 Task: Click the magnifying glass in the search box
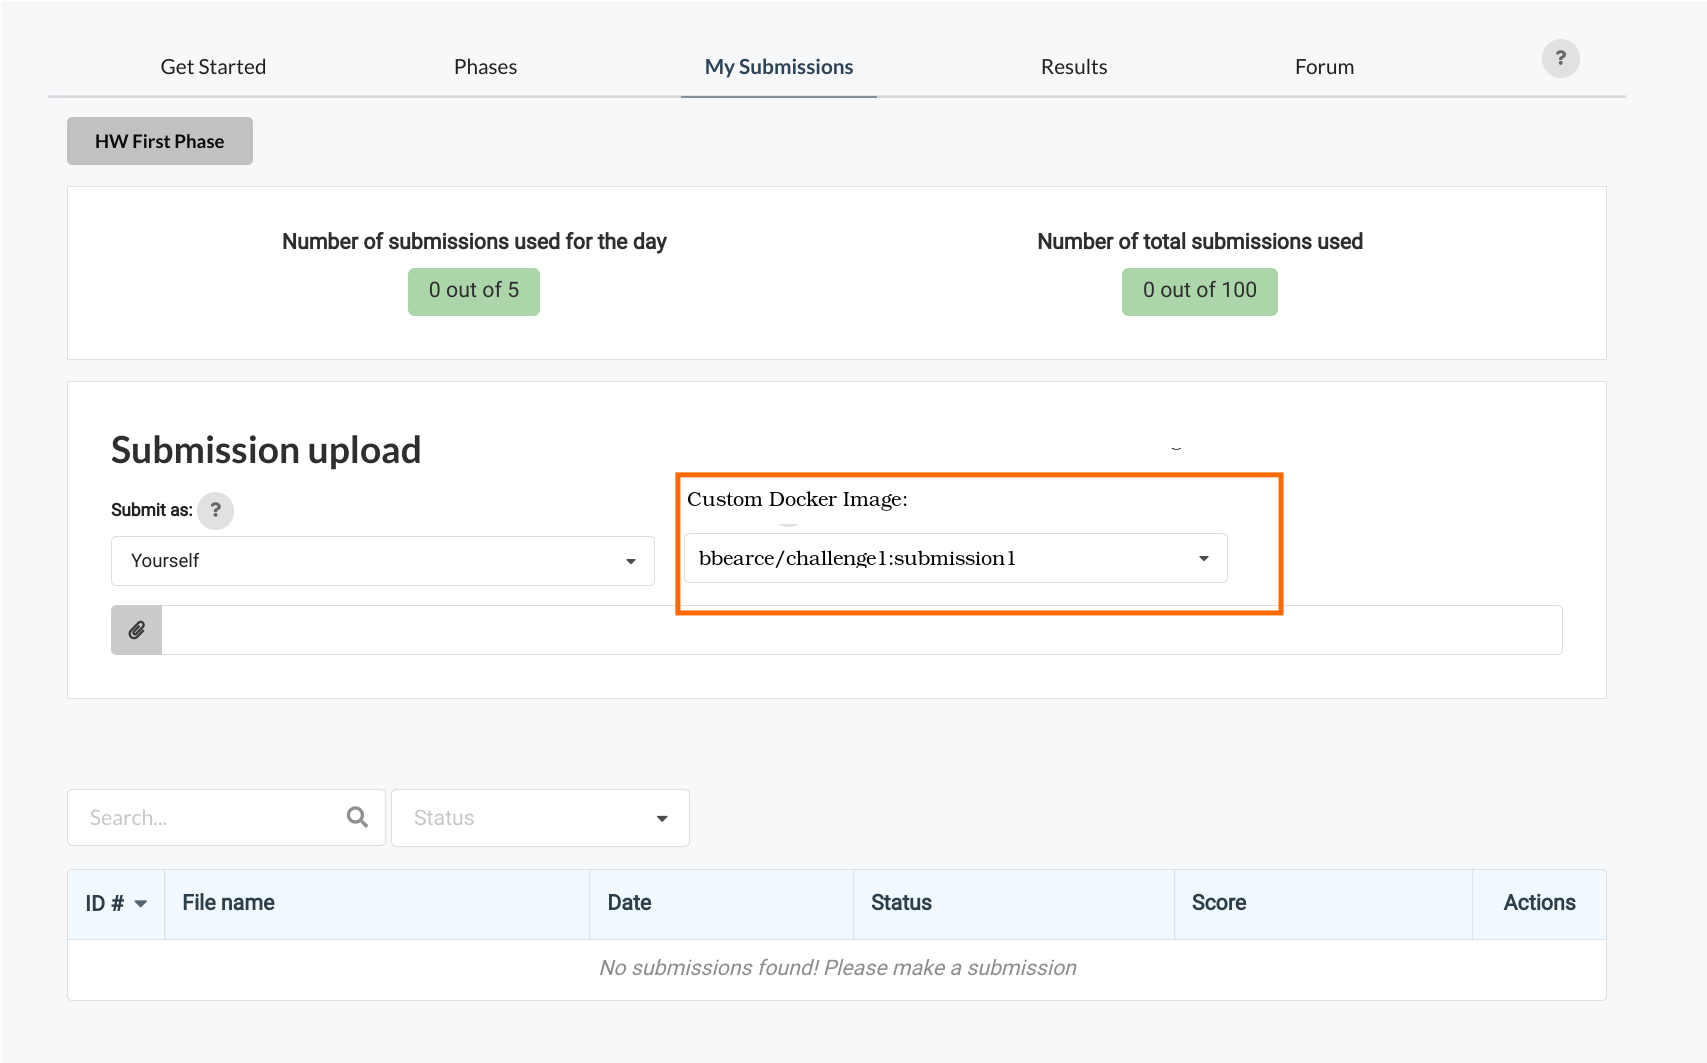(357, 817)
